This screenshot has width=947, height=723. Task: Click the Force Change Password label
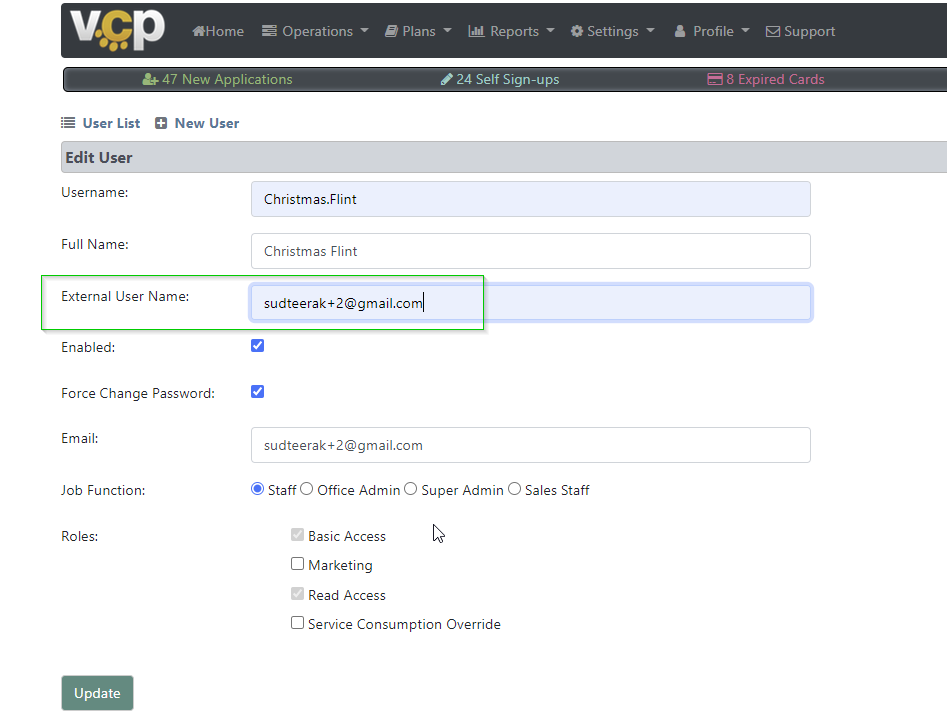(x=138, y=393)
